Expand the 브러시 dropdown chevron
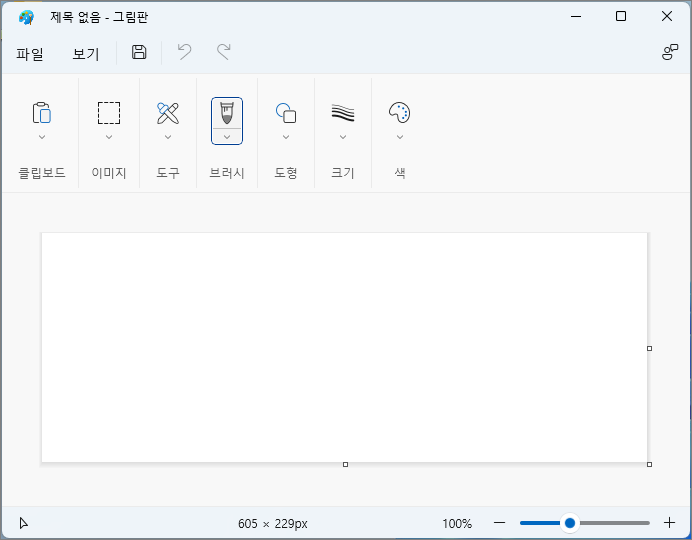The height and width of the screenshot is (540, 692). (227, 137)
